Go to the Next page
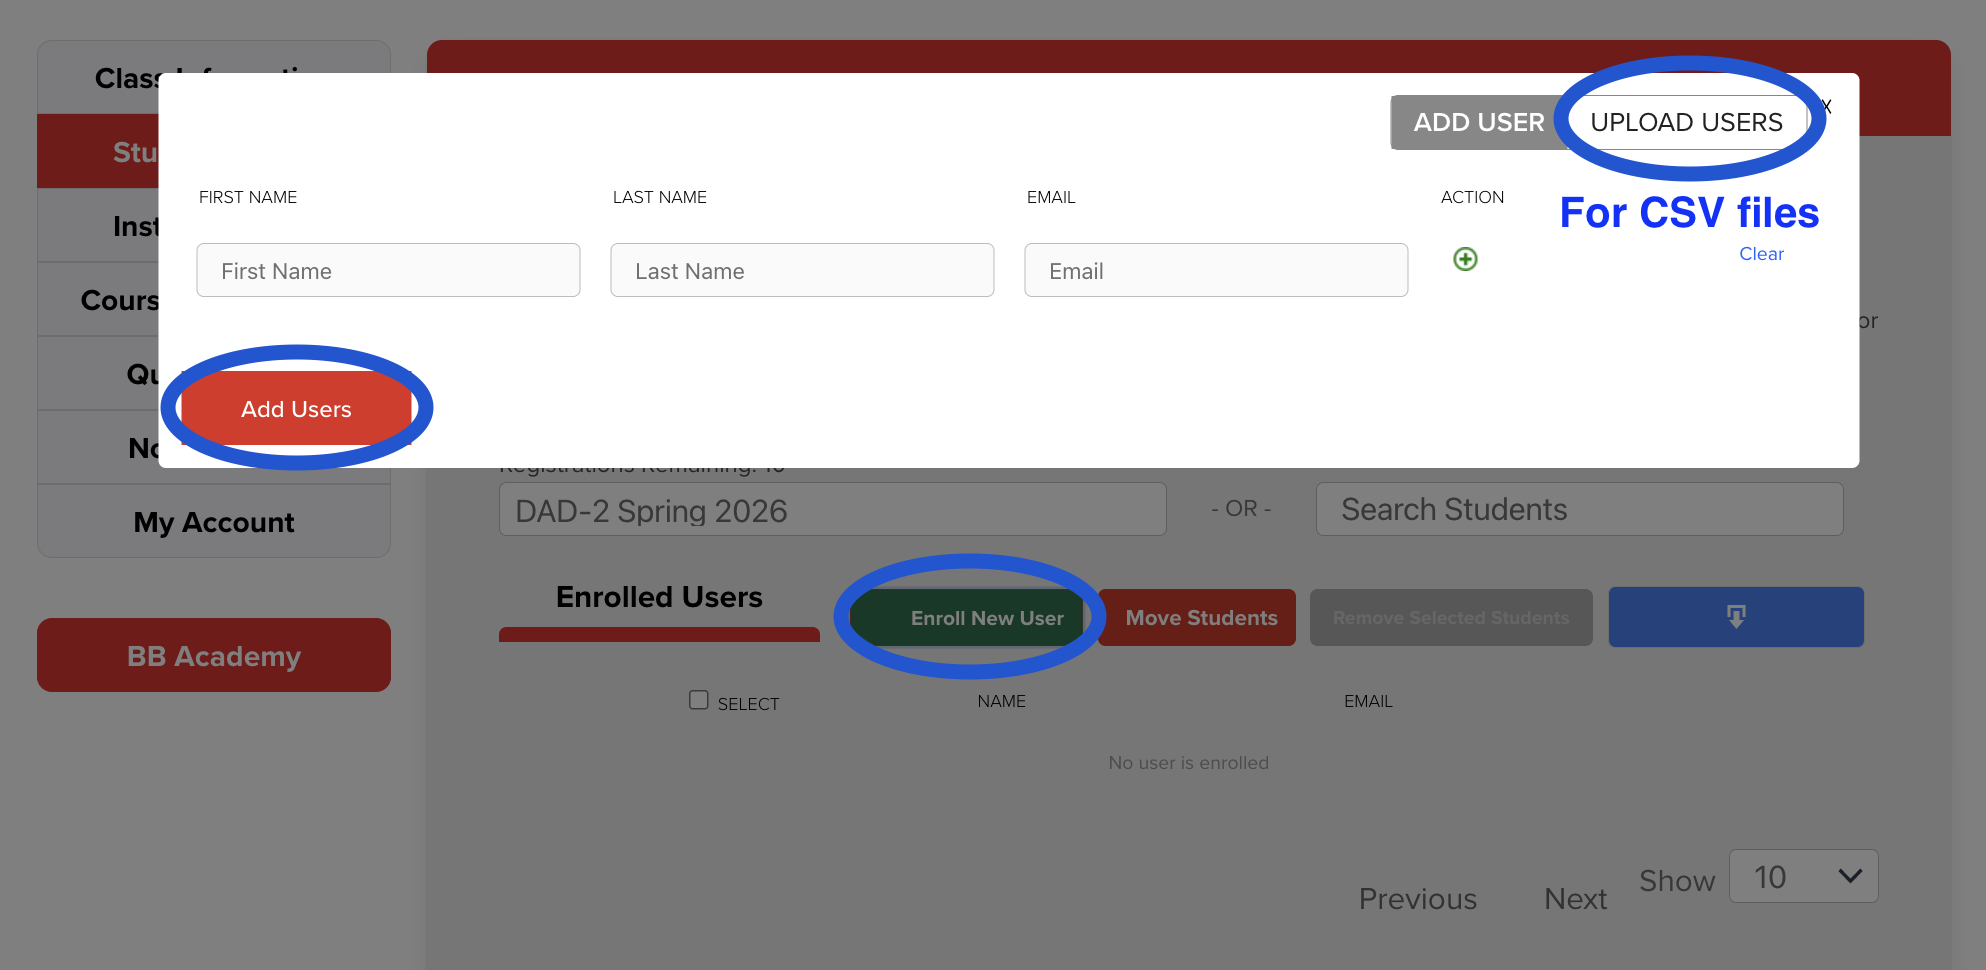Screen dimensions: 1986x970 click(x=1575, y=899)
